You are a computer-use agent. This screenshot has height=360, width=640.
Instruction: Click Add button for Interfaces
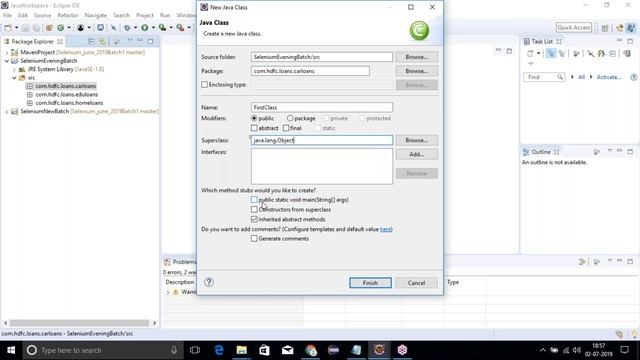(x=416, y=154)
